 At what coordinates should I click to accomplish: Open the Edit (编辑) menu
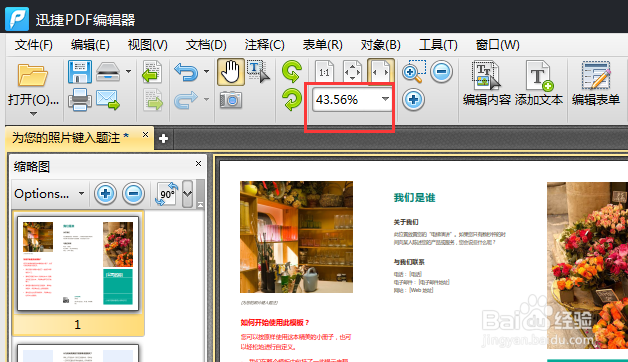tap(90, 45)
